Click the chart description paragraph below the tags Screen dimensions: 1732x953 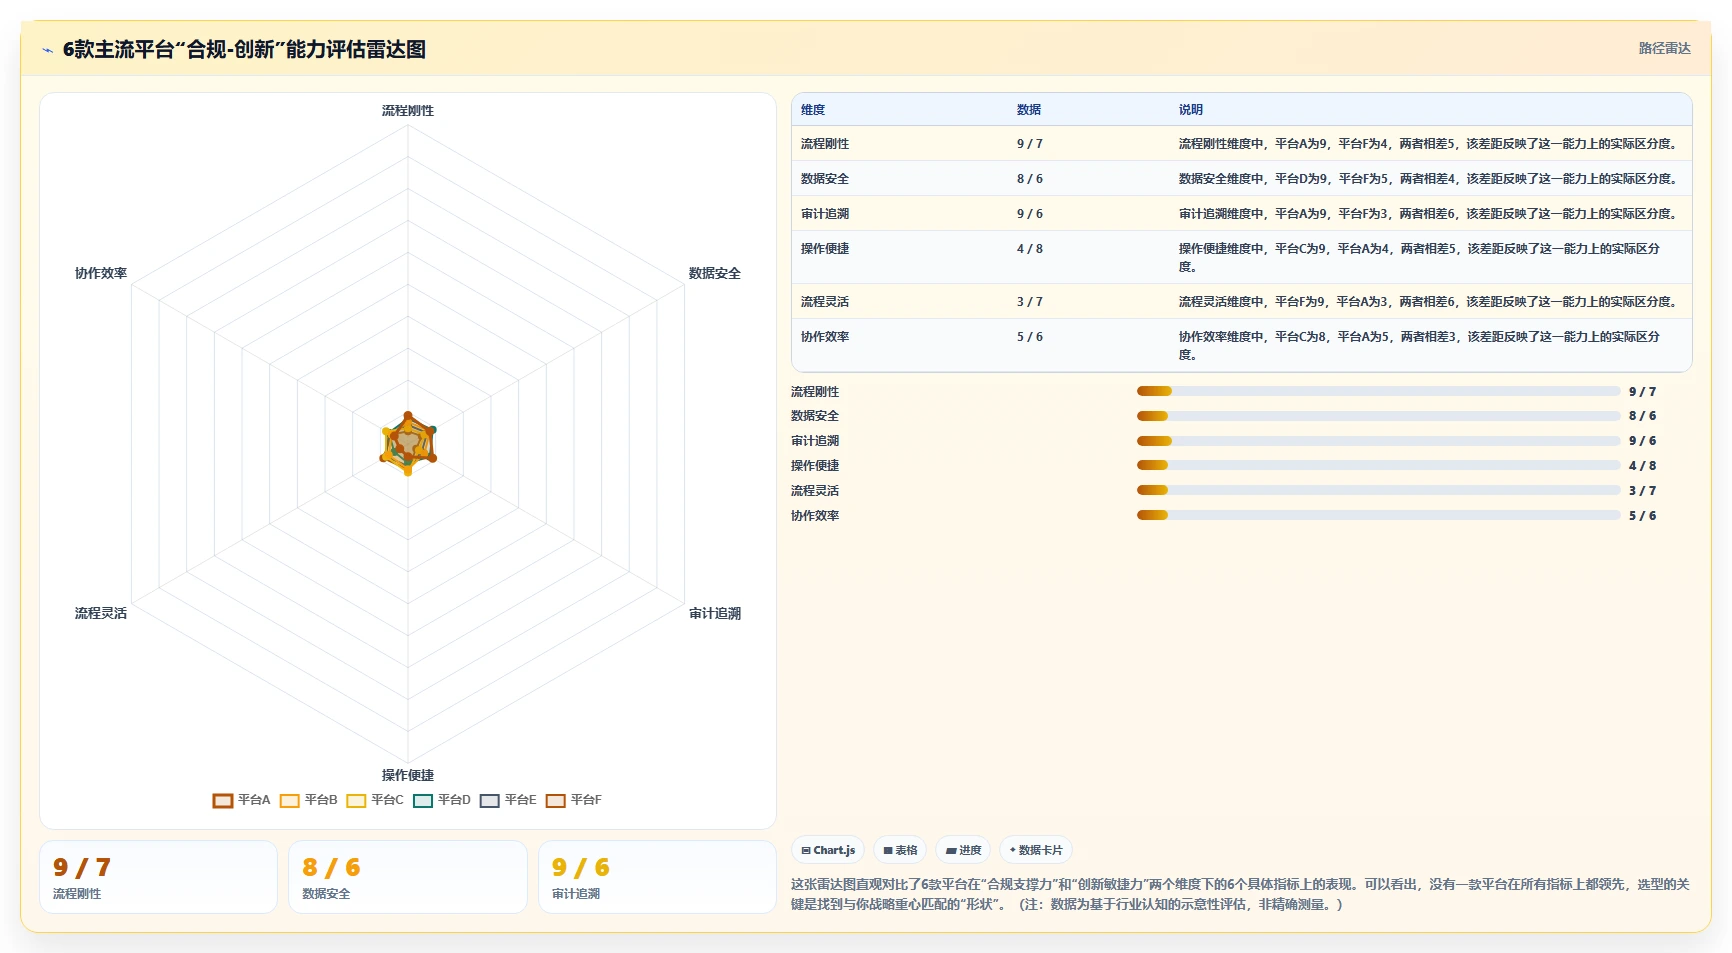click(x=1240, y=894)
